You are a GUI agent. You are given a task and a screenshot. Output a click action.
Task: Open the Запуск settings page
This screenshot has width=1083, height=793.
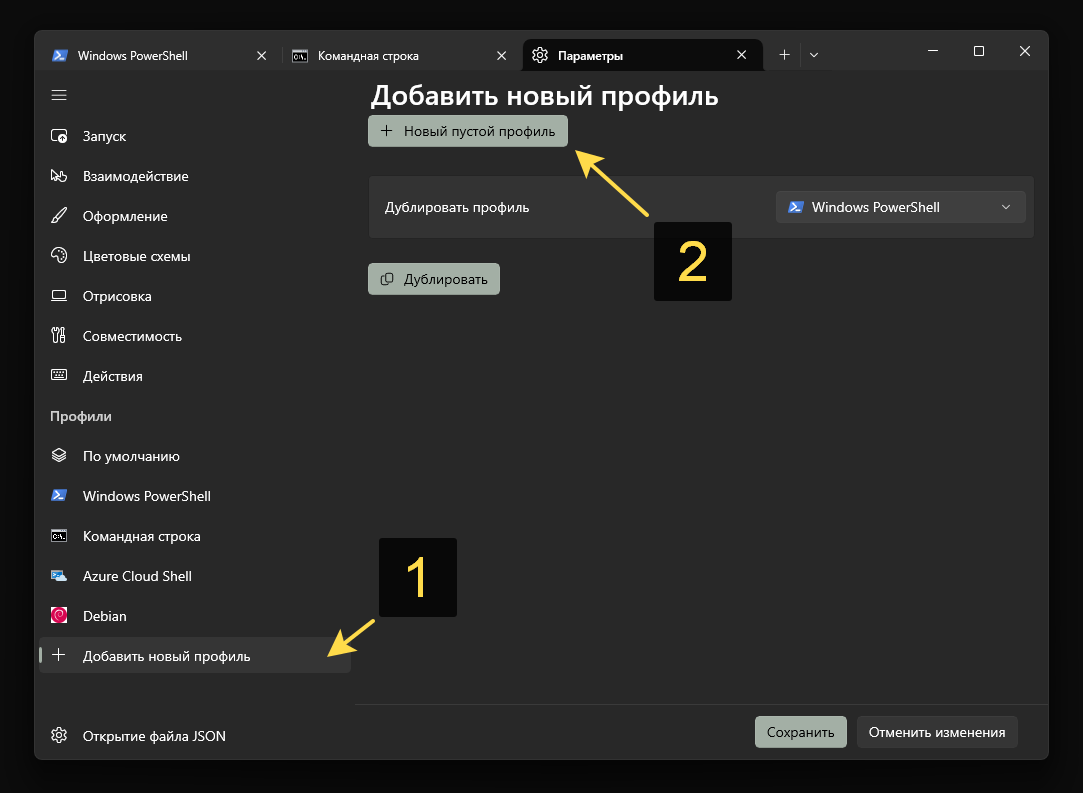click(195, 136)
